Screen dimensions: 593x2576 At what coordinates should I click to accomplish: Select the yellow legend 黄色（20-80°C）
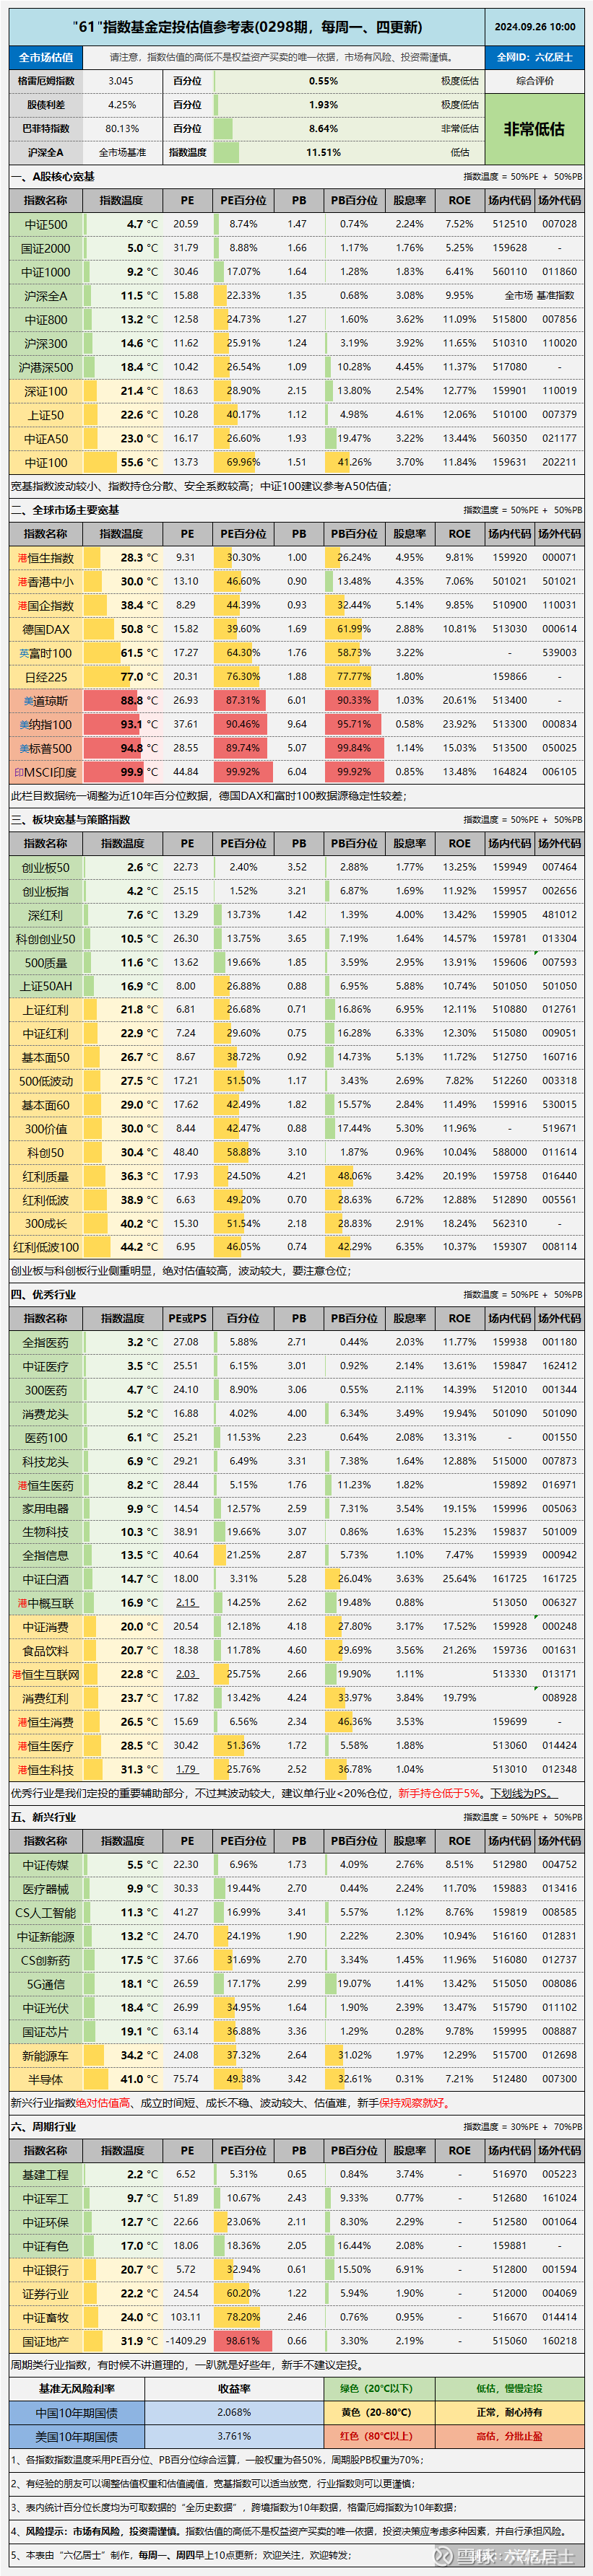point(378,2412)
